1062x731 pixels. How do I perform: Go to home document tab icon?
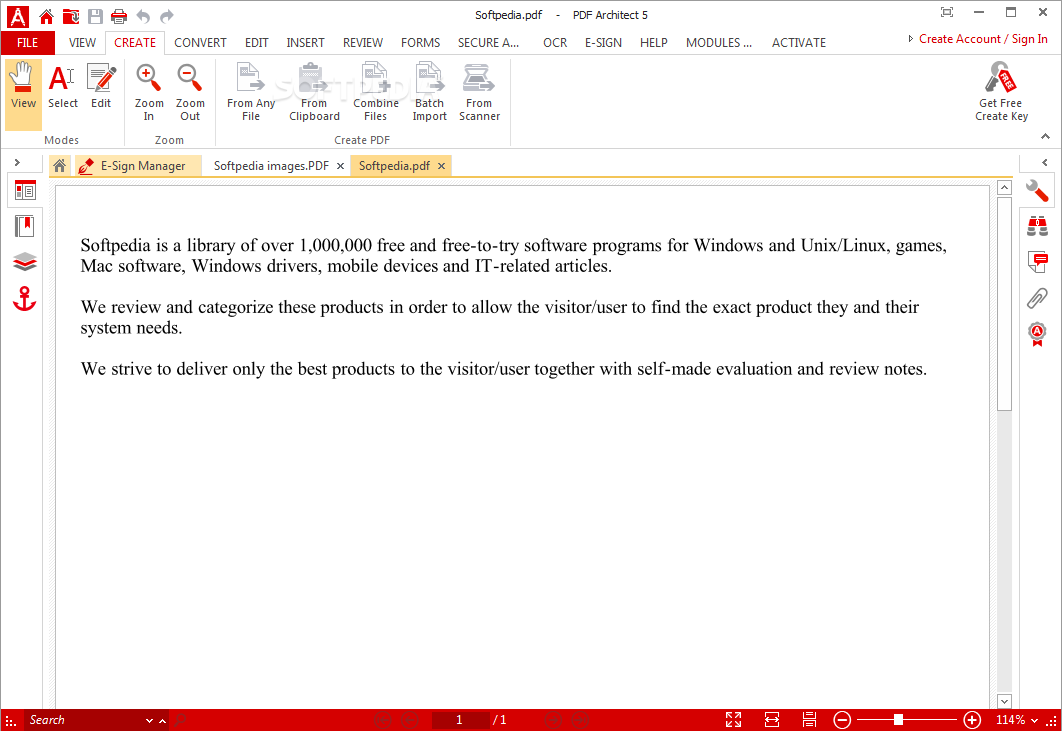click(x=60, y=165)
